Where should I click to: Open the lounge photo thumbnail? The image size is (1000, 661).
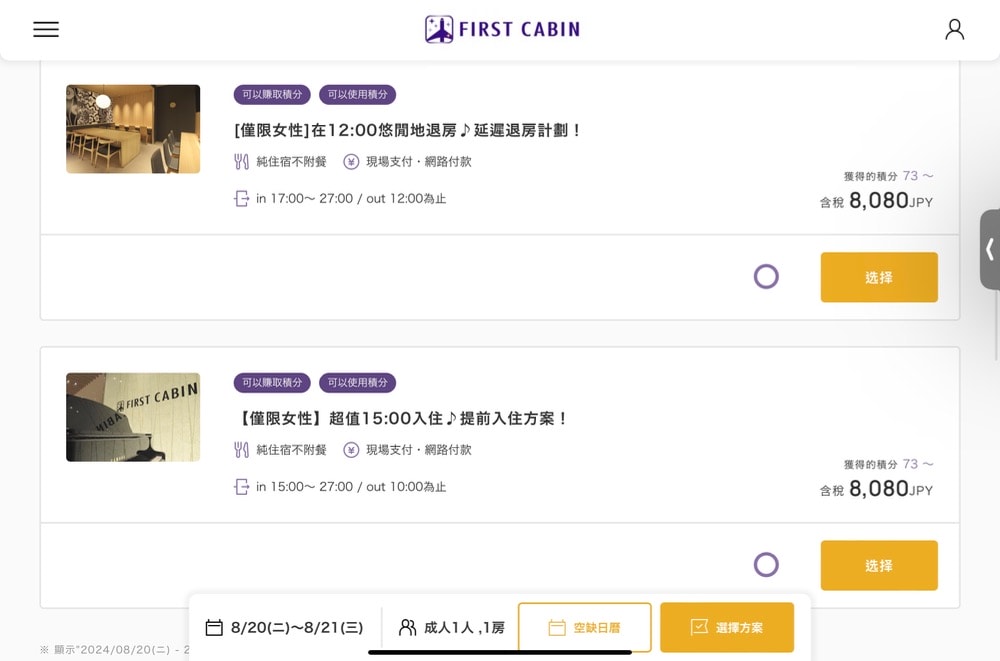(133, 129)
